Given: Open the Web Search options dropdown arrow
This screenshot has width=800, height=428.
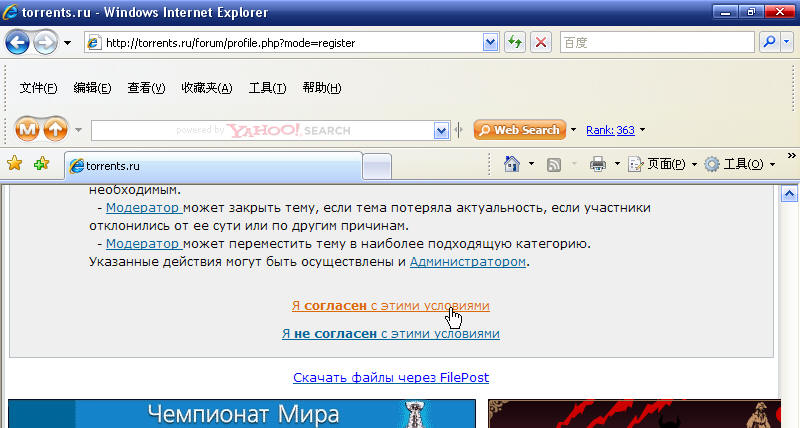Looking at the screenshot, I should [573, 130].
